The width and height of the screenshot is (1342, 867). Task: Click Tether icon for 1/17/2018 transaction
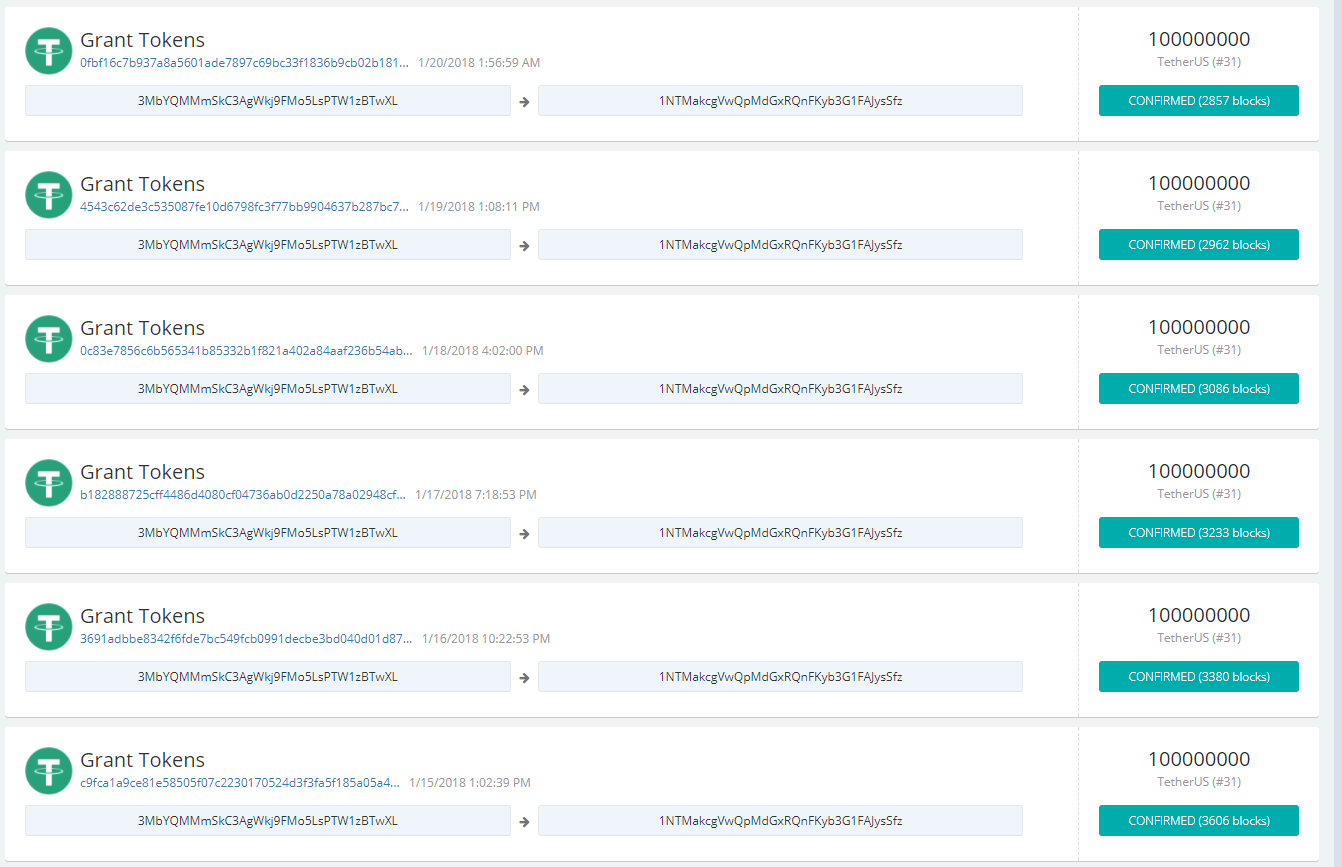tap(48, 483)
